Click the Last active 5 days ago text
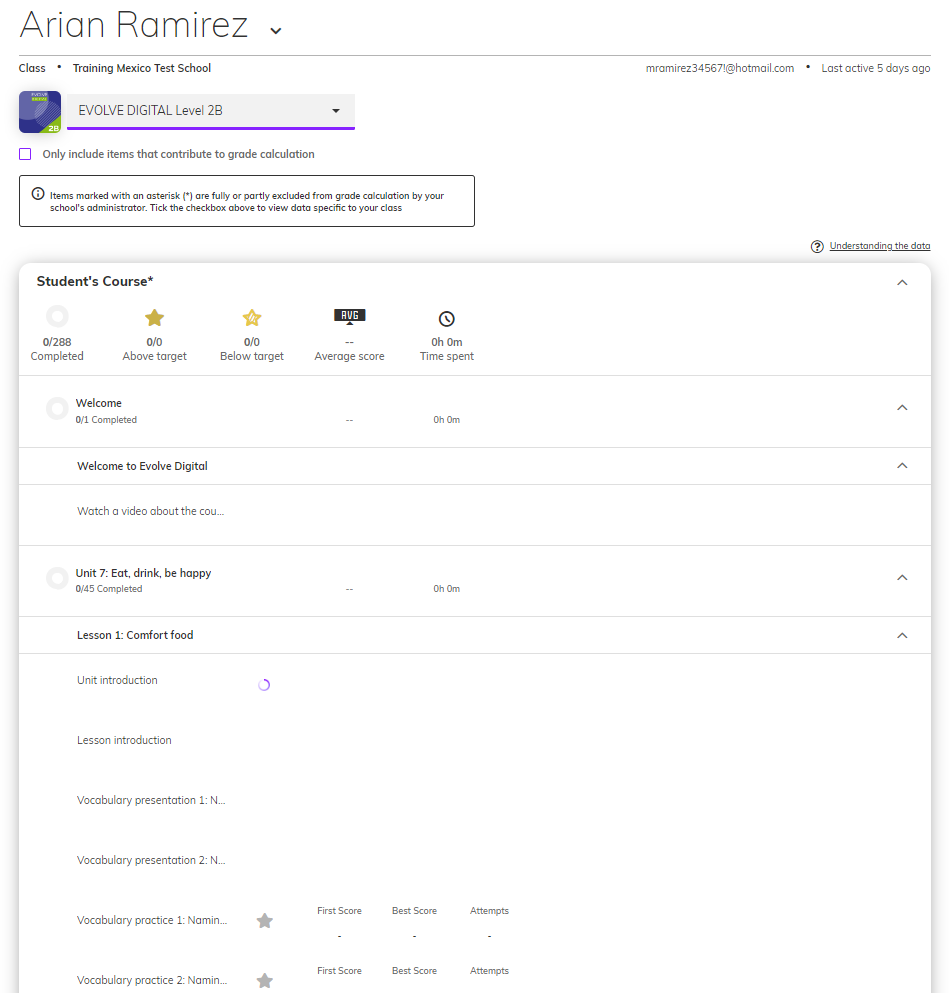The image size is (949, 993). click(x=876, y=68)
